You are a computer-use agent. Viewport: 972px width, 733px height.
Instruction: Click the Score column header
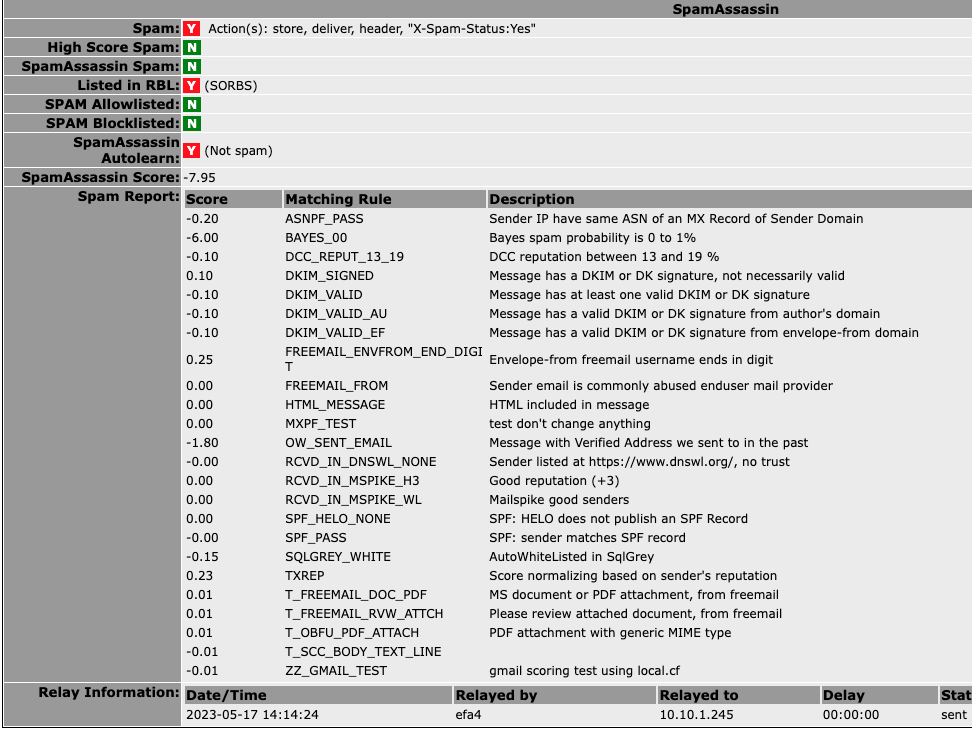[204, 199]
